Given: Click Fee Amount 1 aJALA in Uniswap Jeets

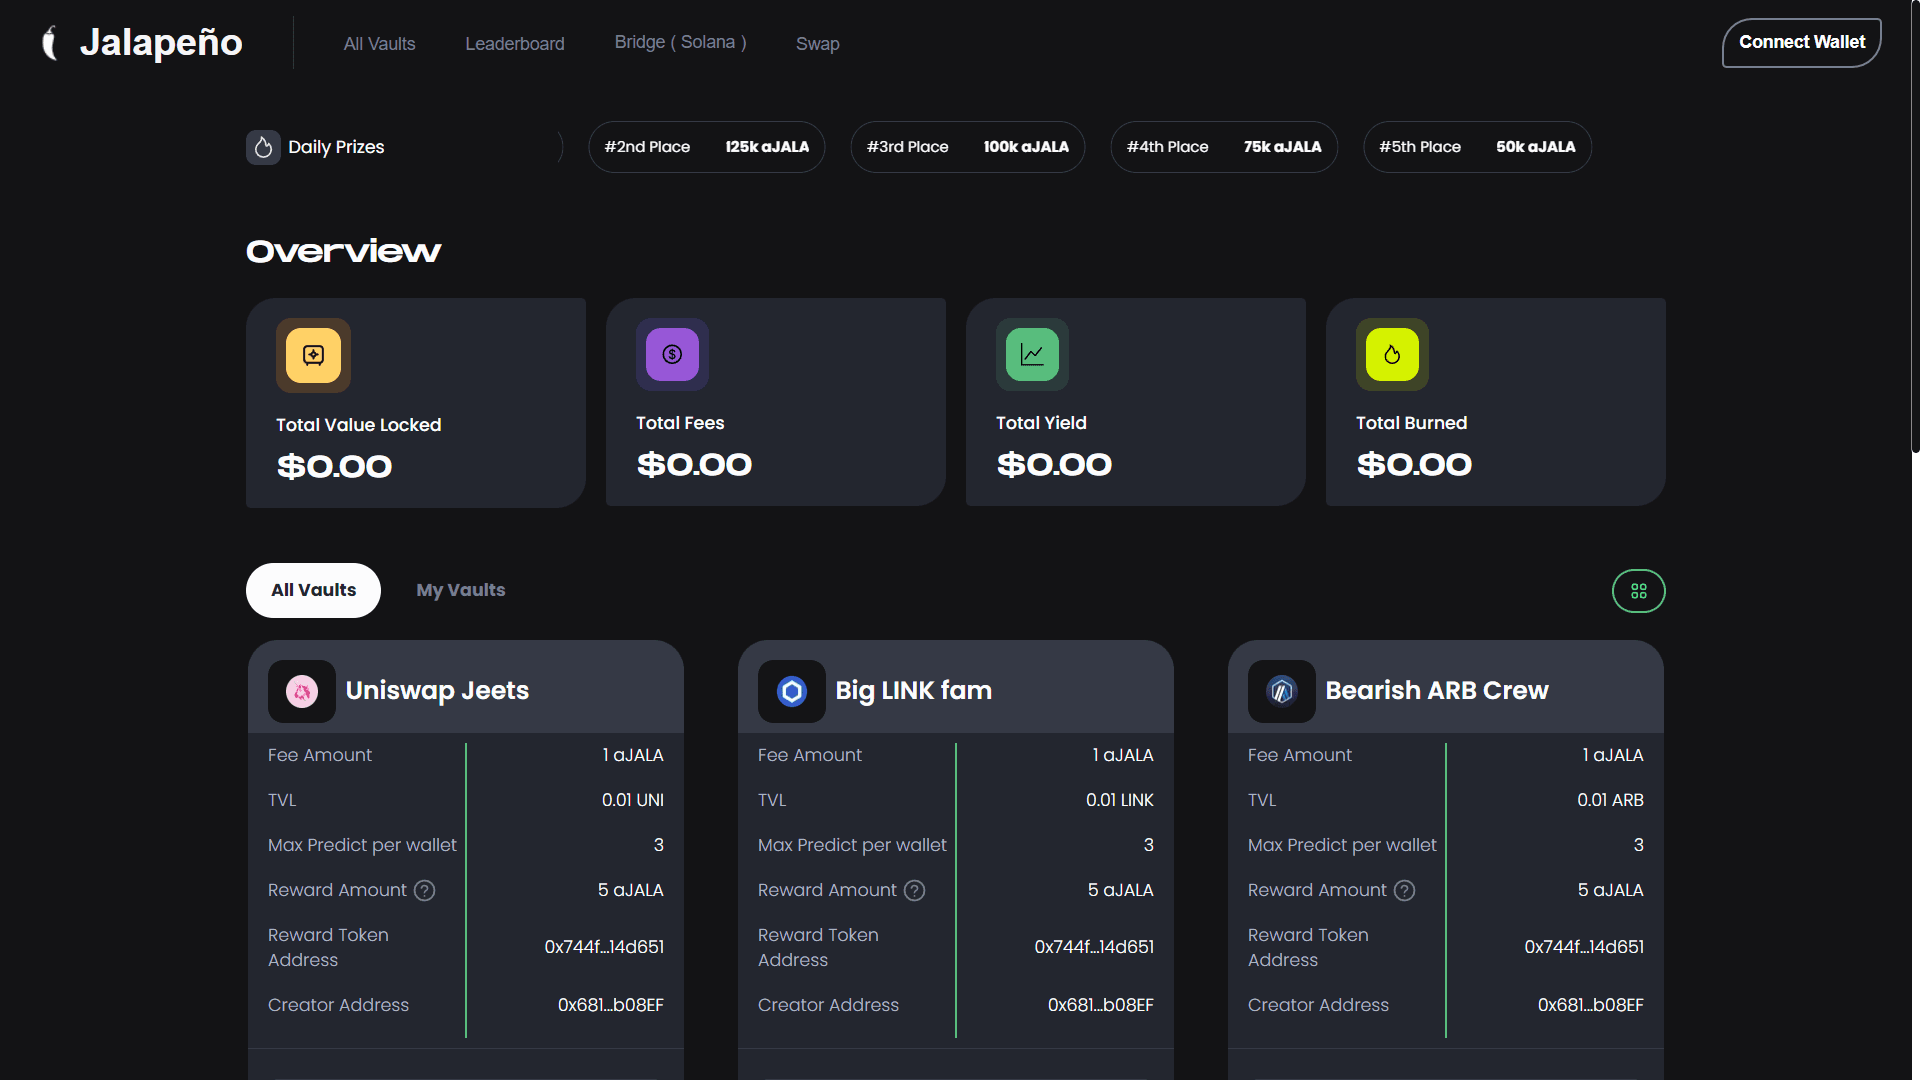Looking at the screenshot, I should point(633,755).
